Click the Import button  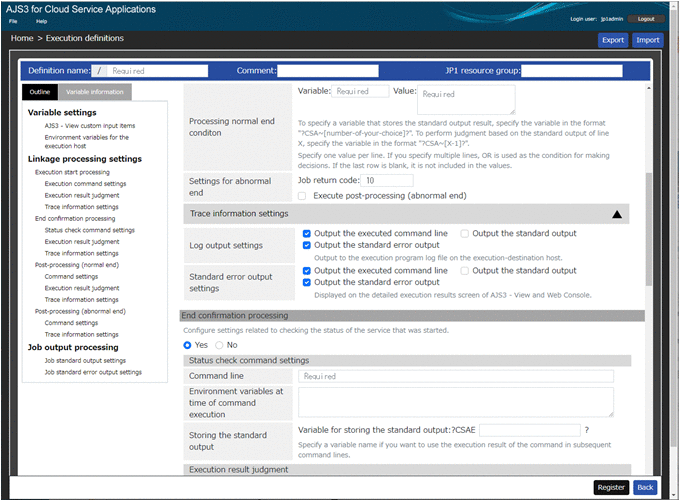coord(647,40)
